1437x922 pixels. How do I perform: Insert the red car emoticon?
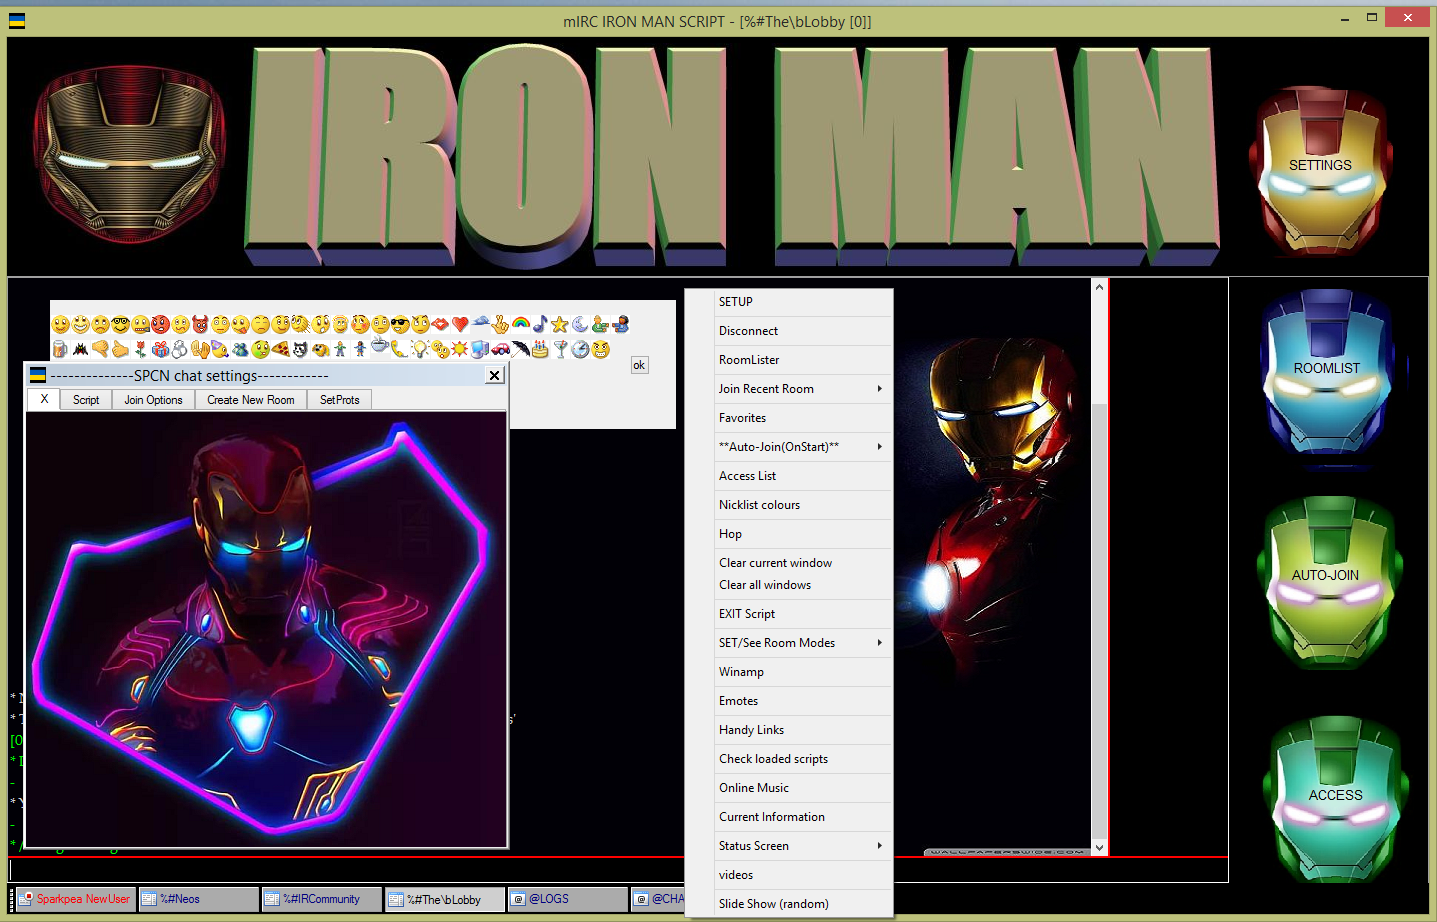(500, 349)
